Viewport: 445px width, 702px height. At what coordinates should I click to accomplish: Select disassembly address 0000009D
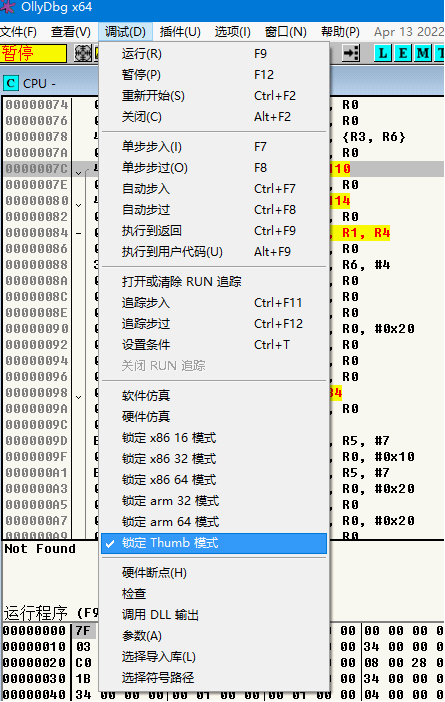(x=37, y=441)
